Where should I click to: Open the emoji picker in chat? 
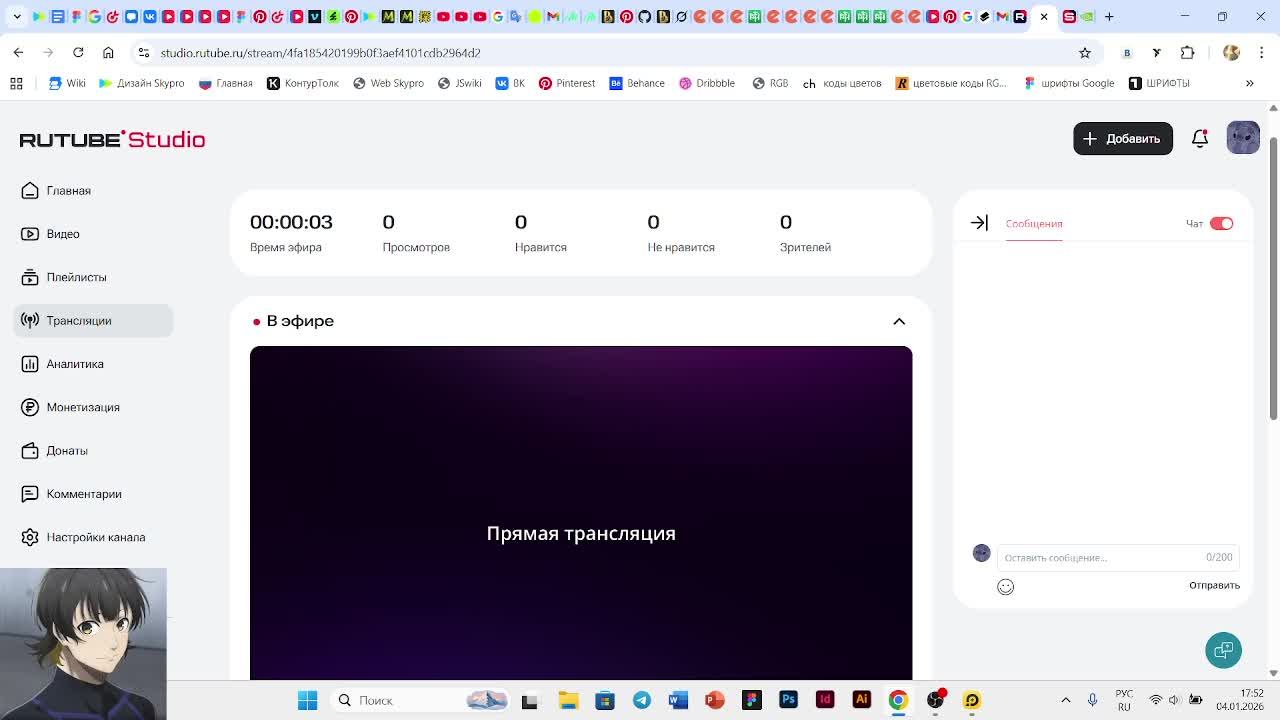pos(1005,587)
